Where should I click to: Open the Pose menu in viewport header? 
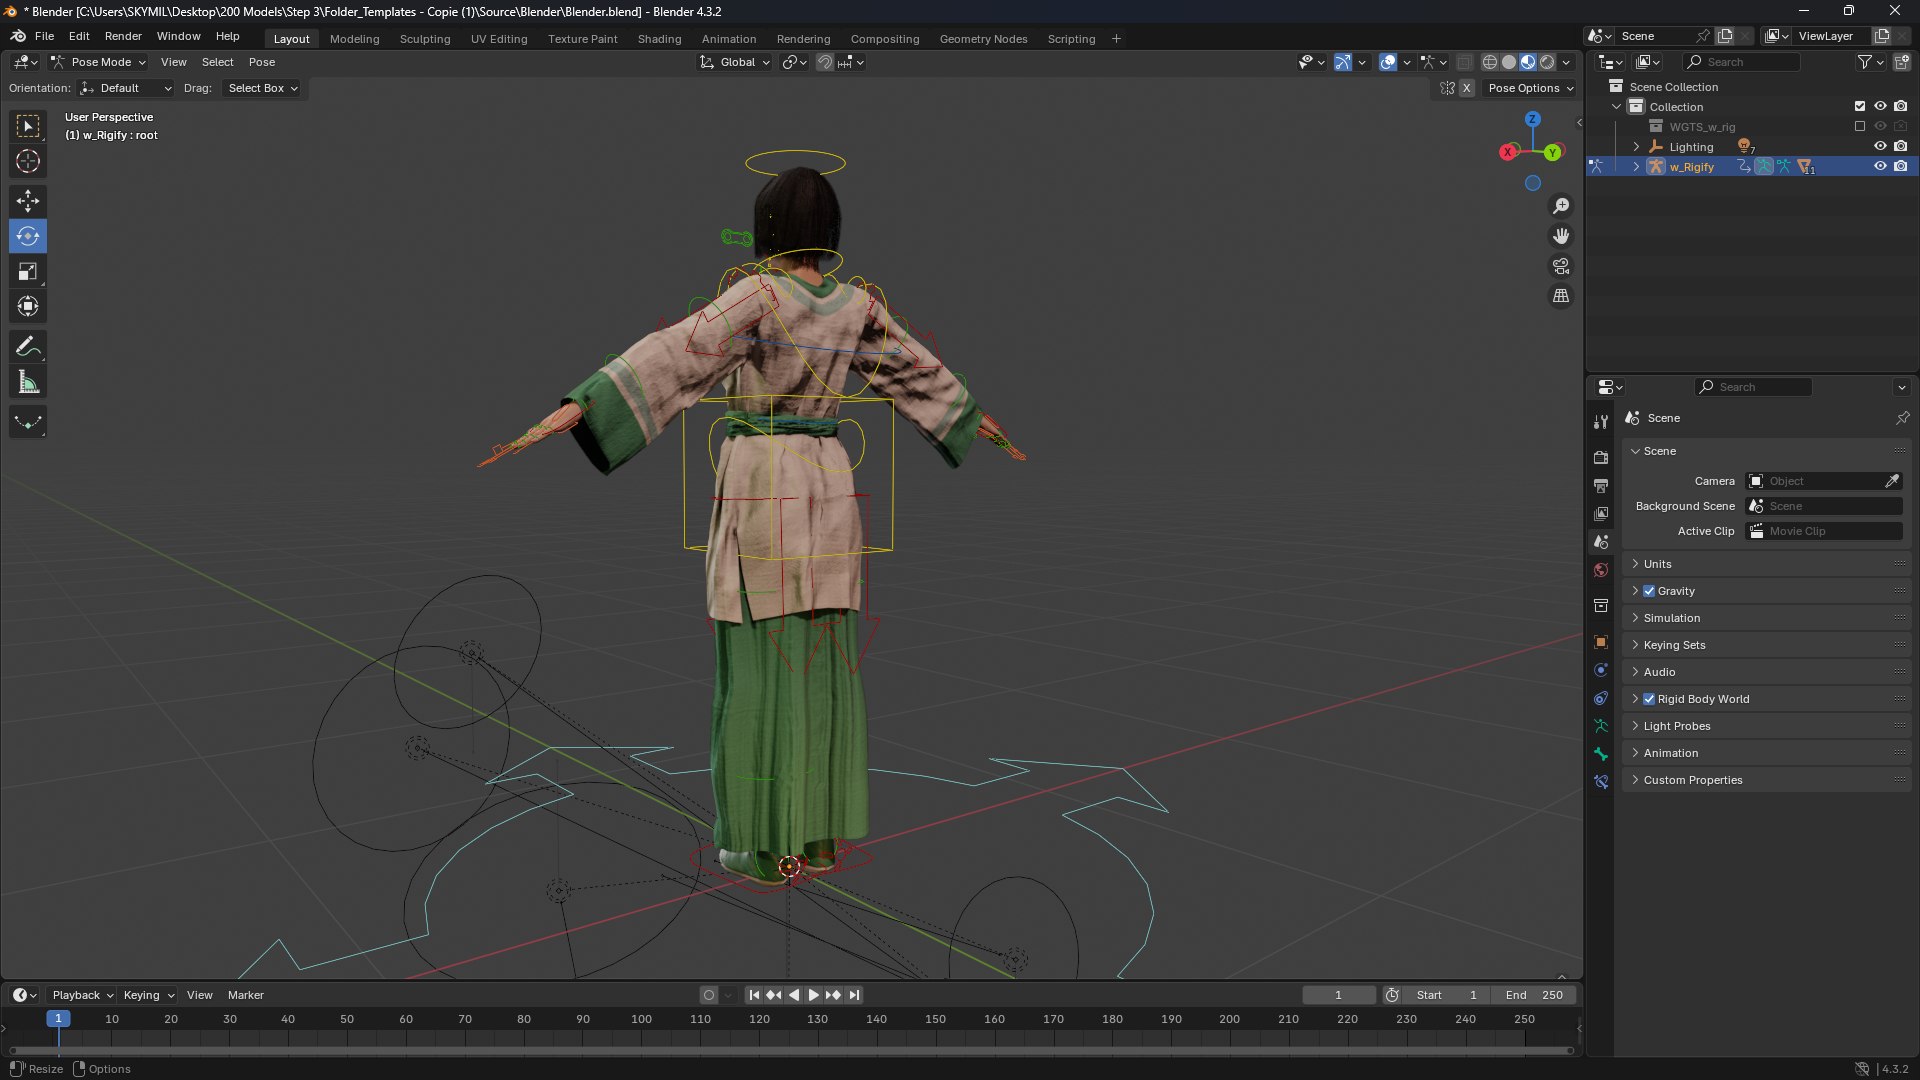pos(262,62)
